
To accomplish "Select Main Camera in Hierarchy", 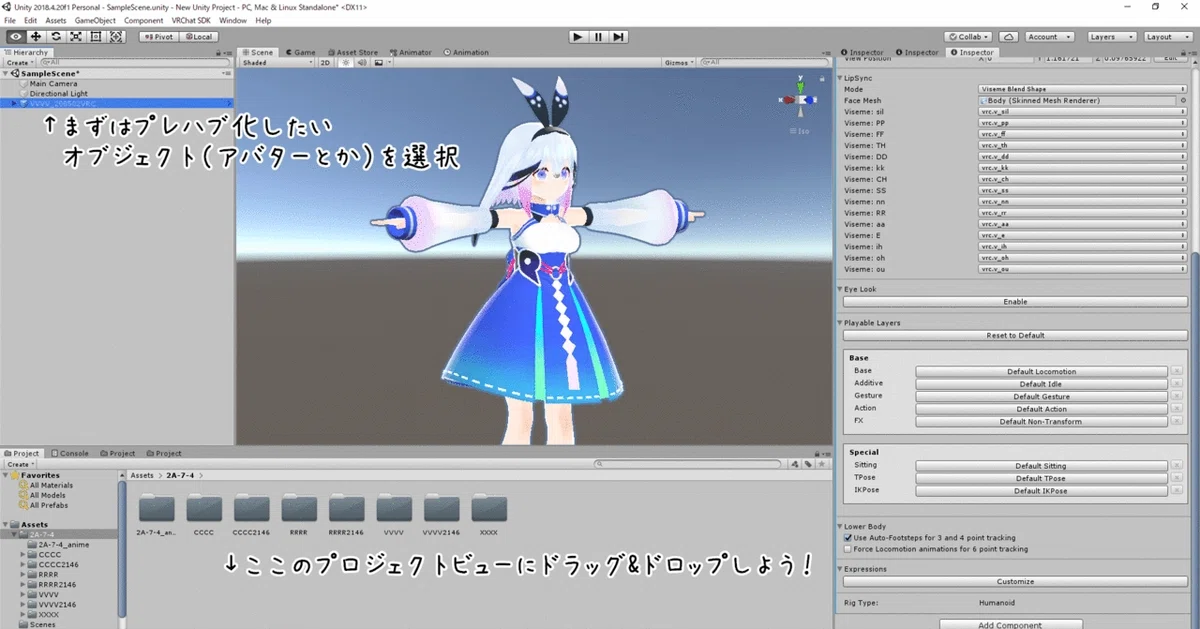I will tap(53, 84).
